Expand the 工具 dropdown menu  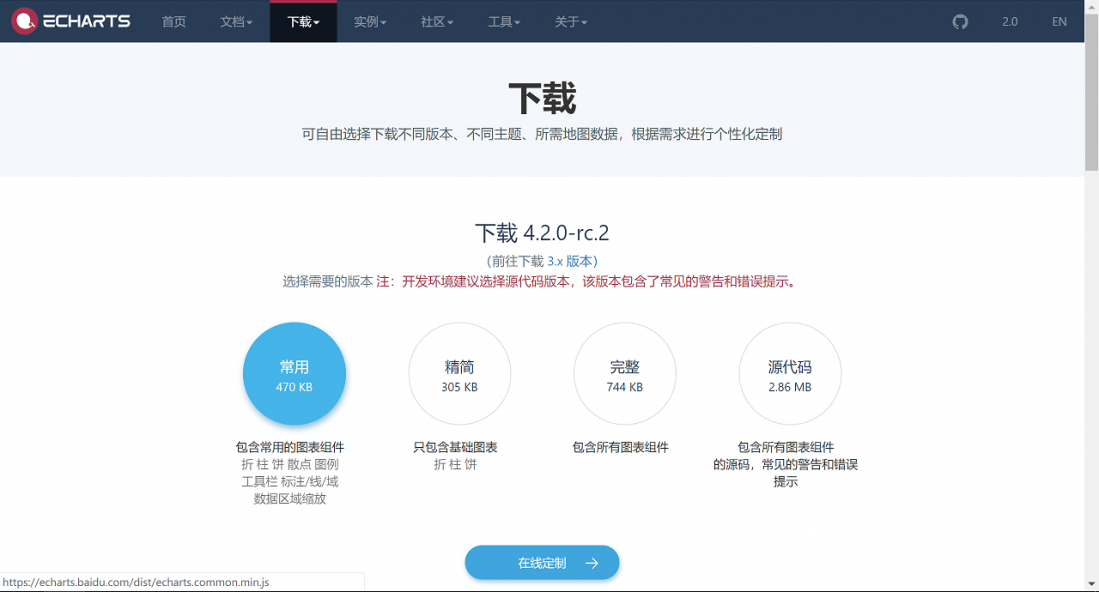tap(504, 22)
